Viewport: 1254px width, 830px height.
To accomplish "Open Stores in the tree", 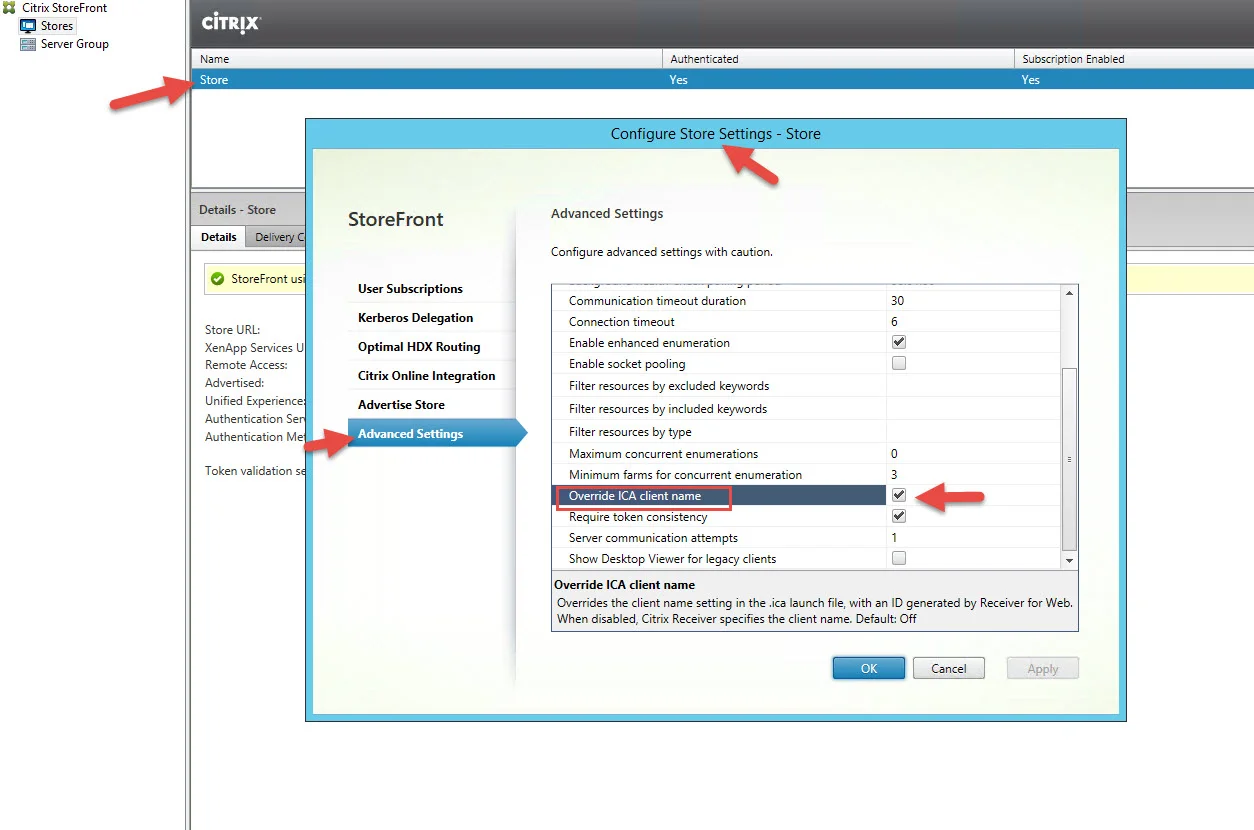I will click(x=57, y=26).
